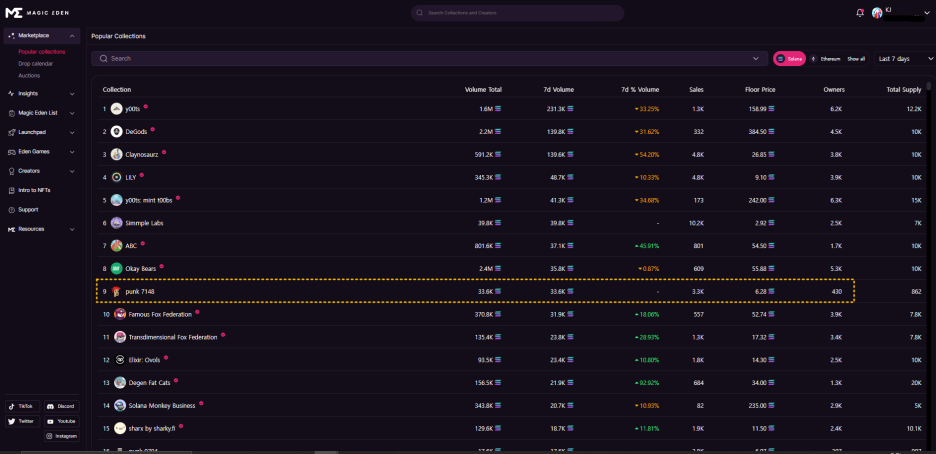The width and height of the screenshot is (936, 454).
Task: Click the Okay Bears collection avatar
Action: click(x=116, y=268)
